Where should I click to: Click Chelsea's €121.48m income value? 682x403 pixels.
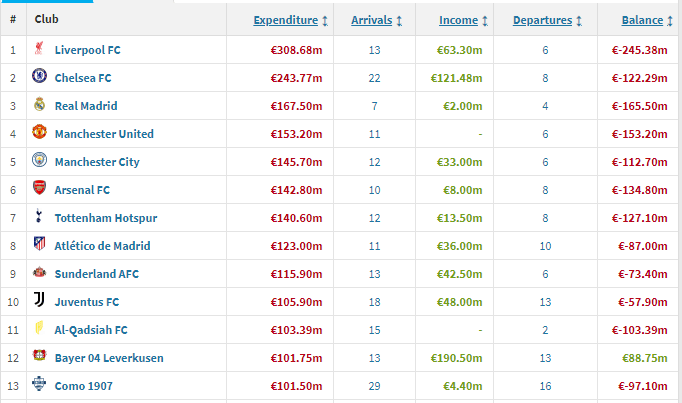pyautogui.click(x=458, y=77)
